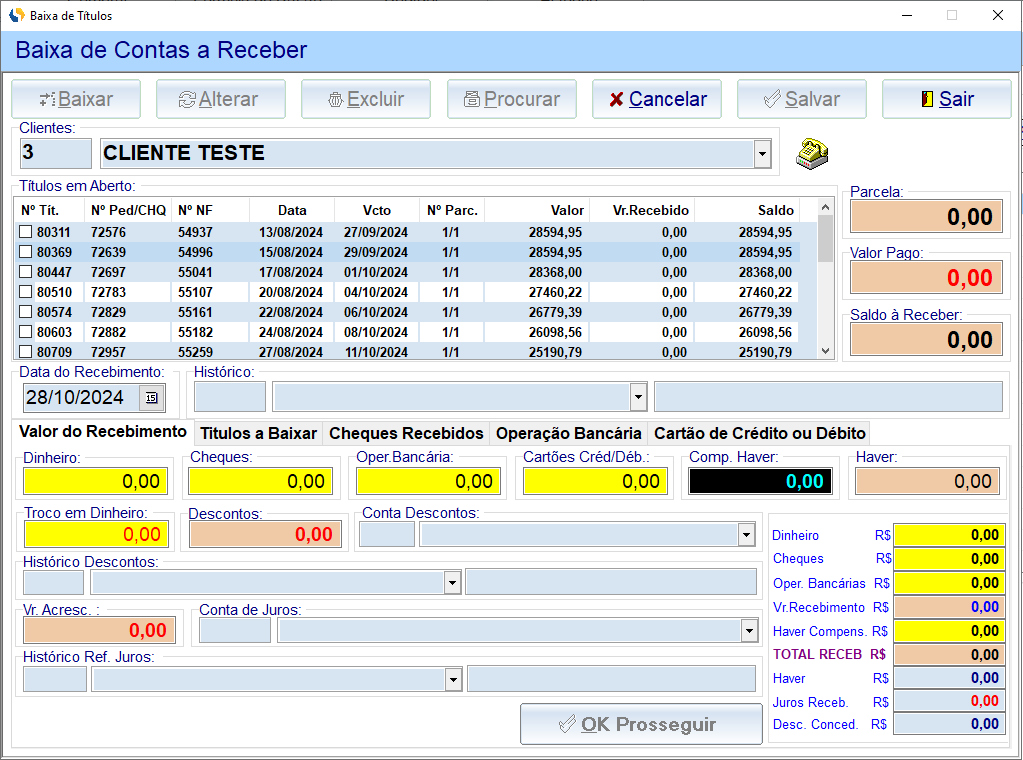1023x760 pixels.
Task: Click the OK Prosseguir button
Action: coord(640,724)
